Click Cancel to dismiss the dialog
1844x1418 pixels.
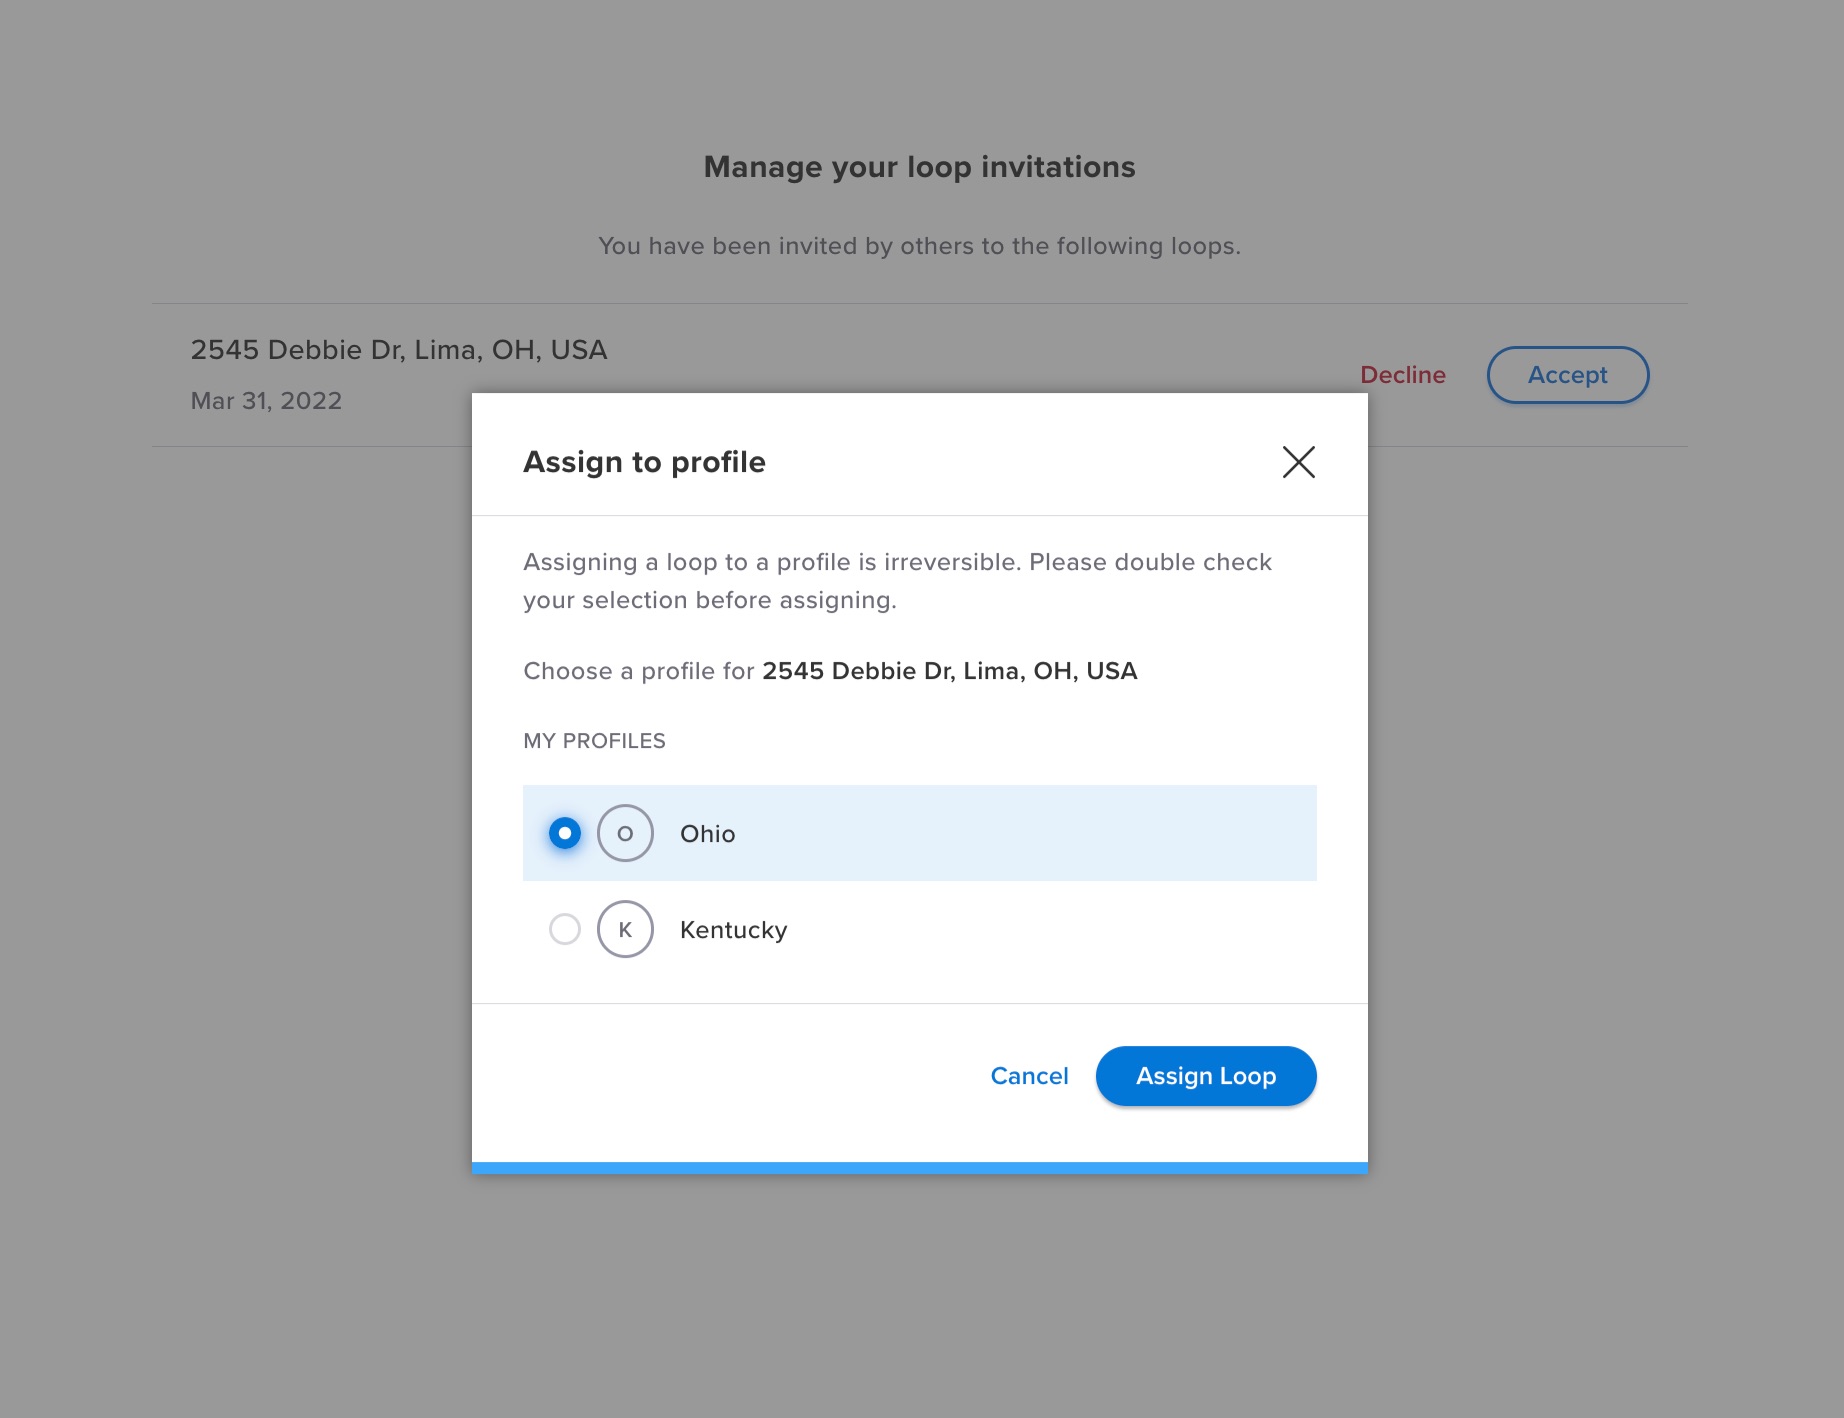tap(1029, 1076)
